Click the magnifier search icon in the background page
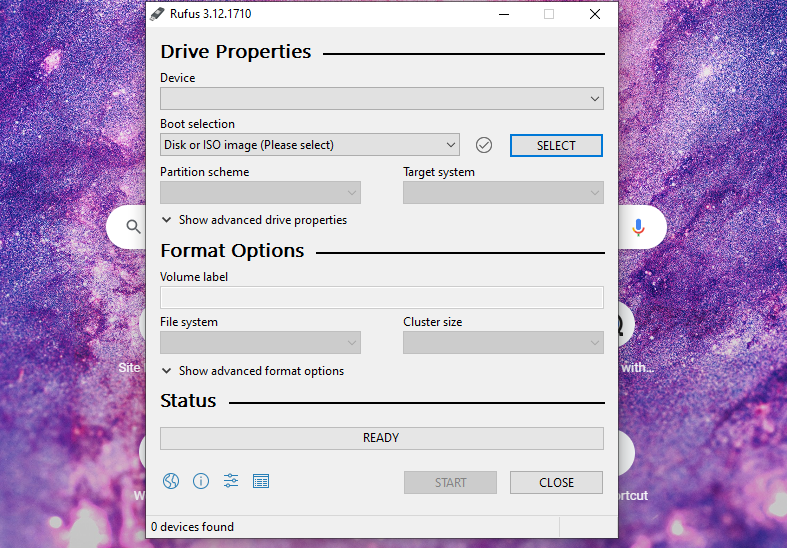The height and width of the screenshot is (548, 787). (x=133, y=227)
